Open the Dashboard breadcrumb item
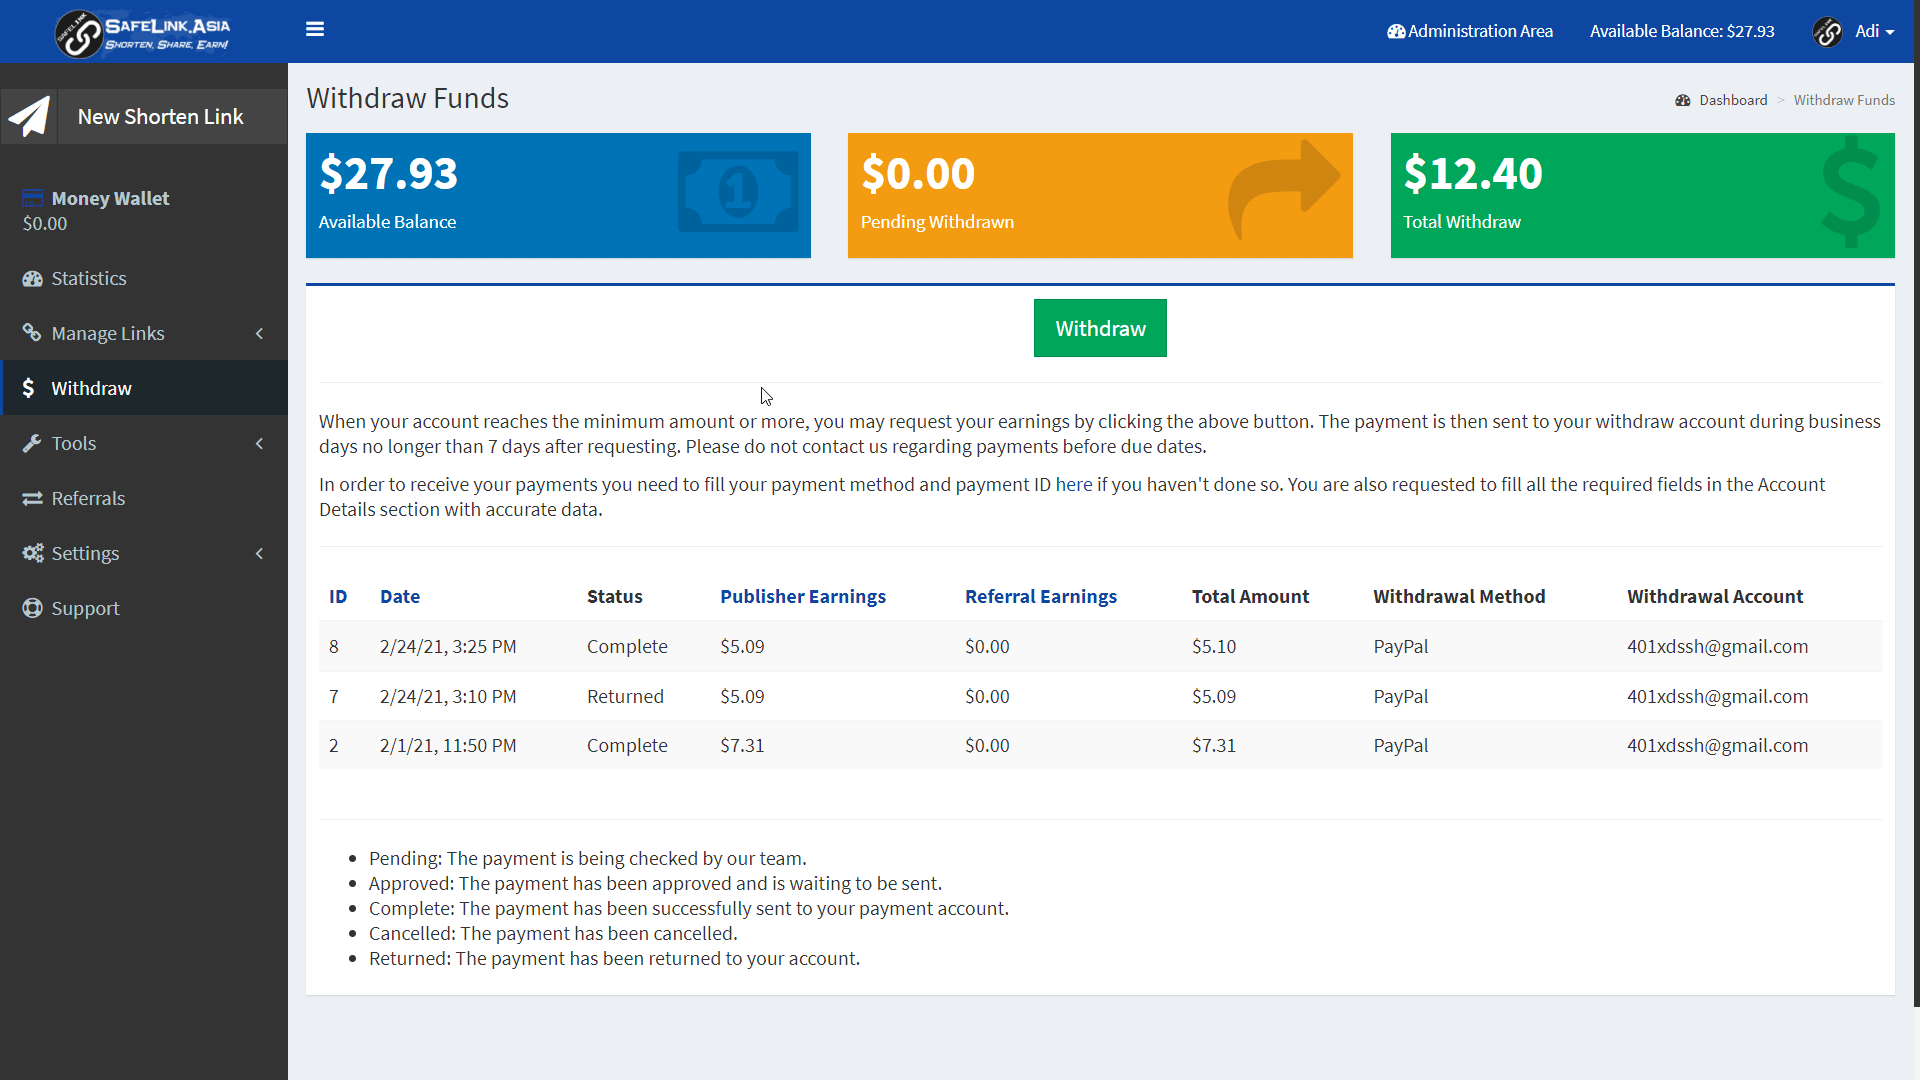 point(1734,100)
